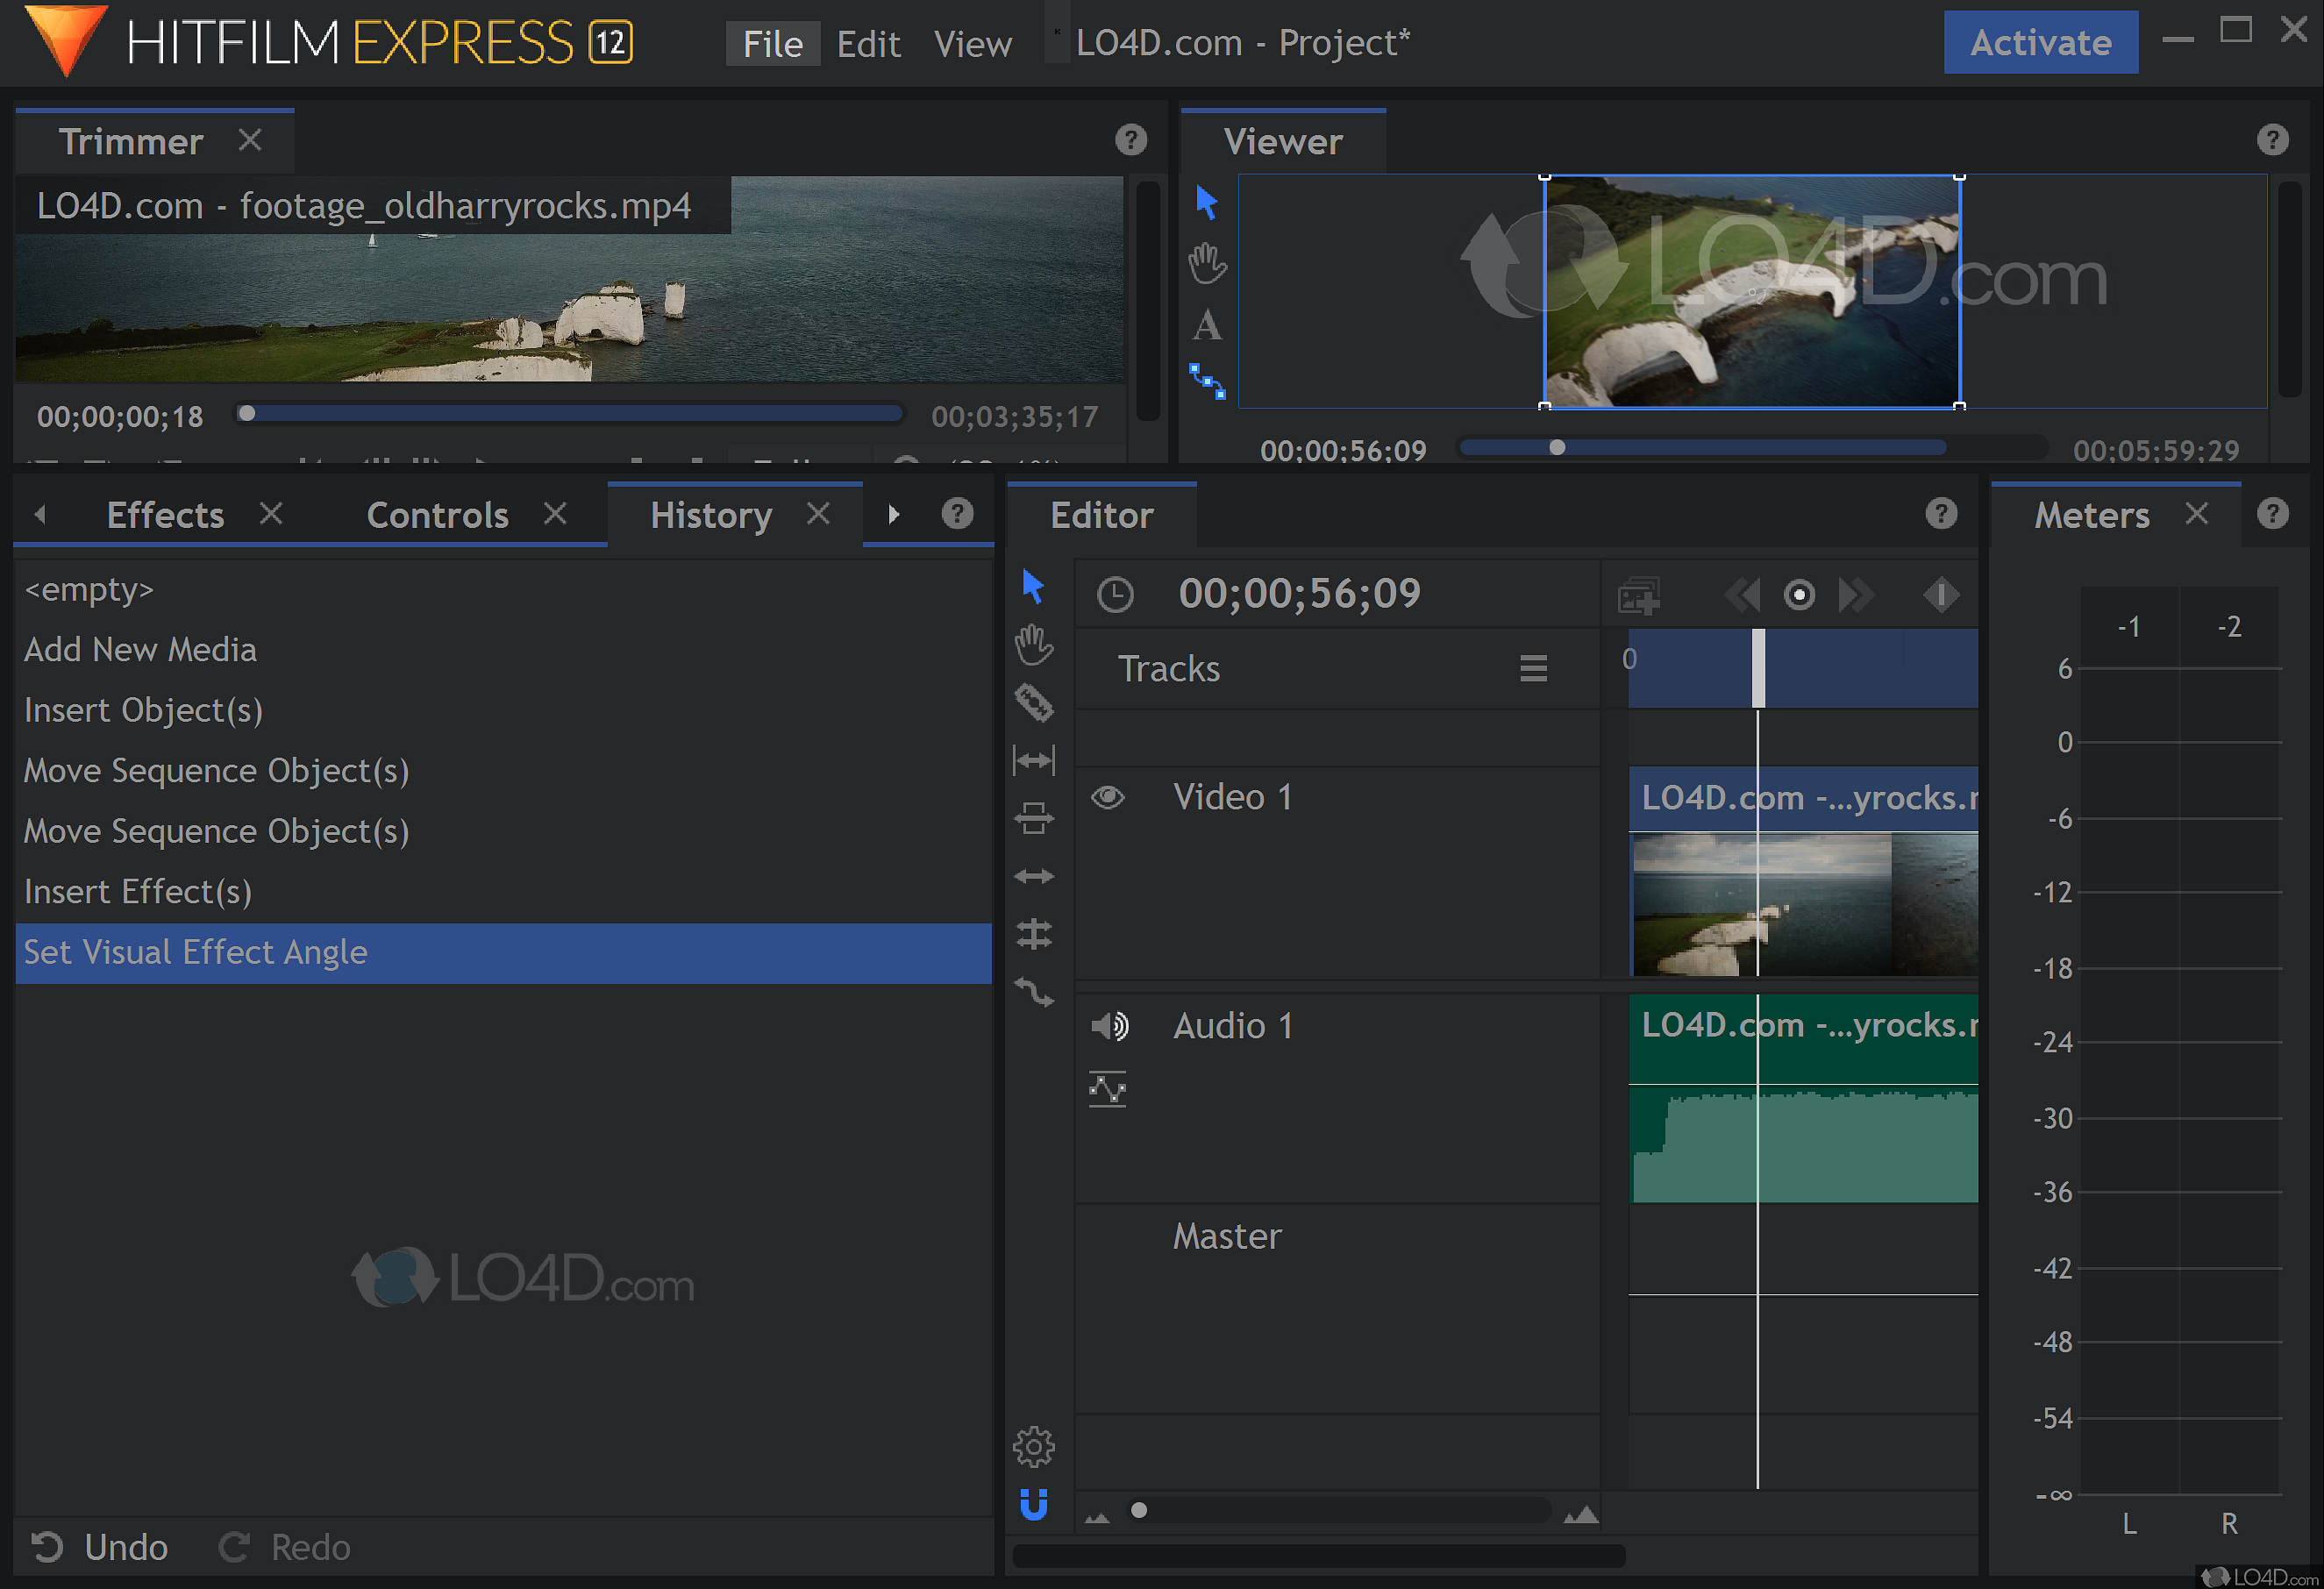The height and width of the screenshot is (1589, 2324).
Task: Click the Undo button
Action: (100, 1547)
